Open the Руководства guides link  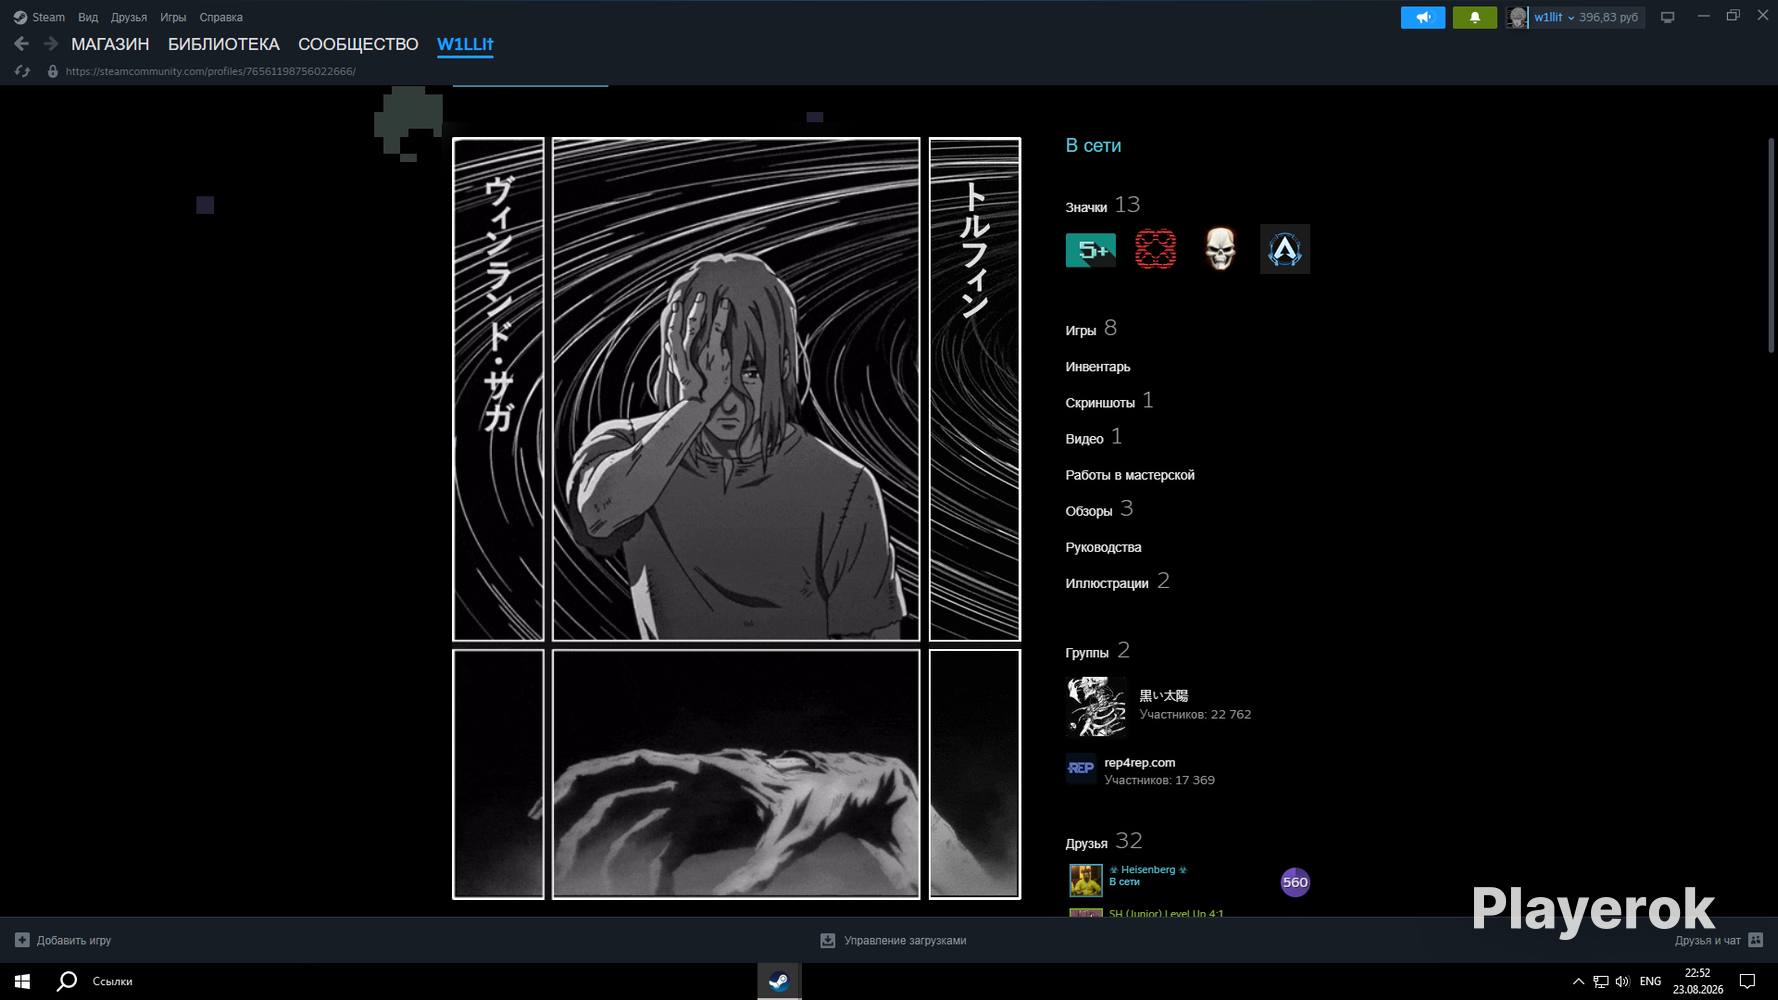coord(1103,547)
